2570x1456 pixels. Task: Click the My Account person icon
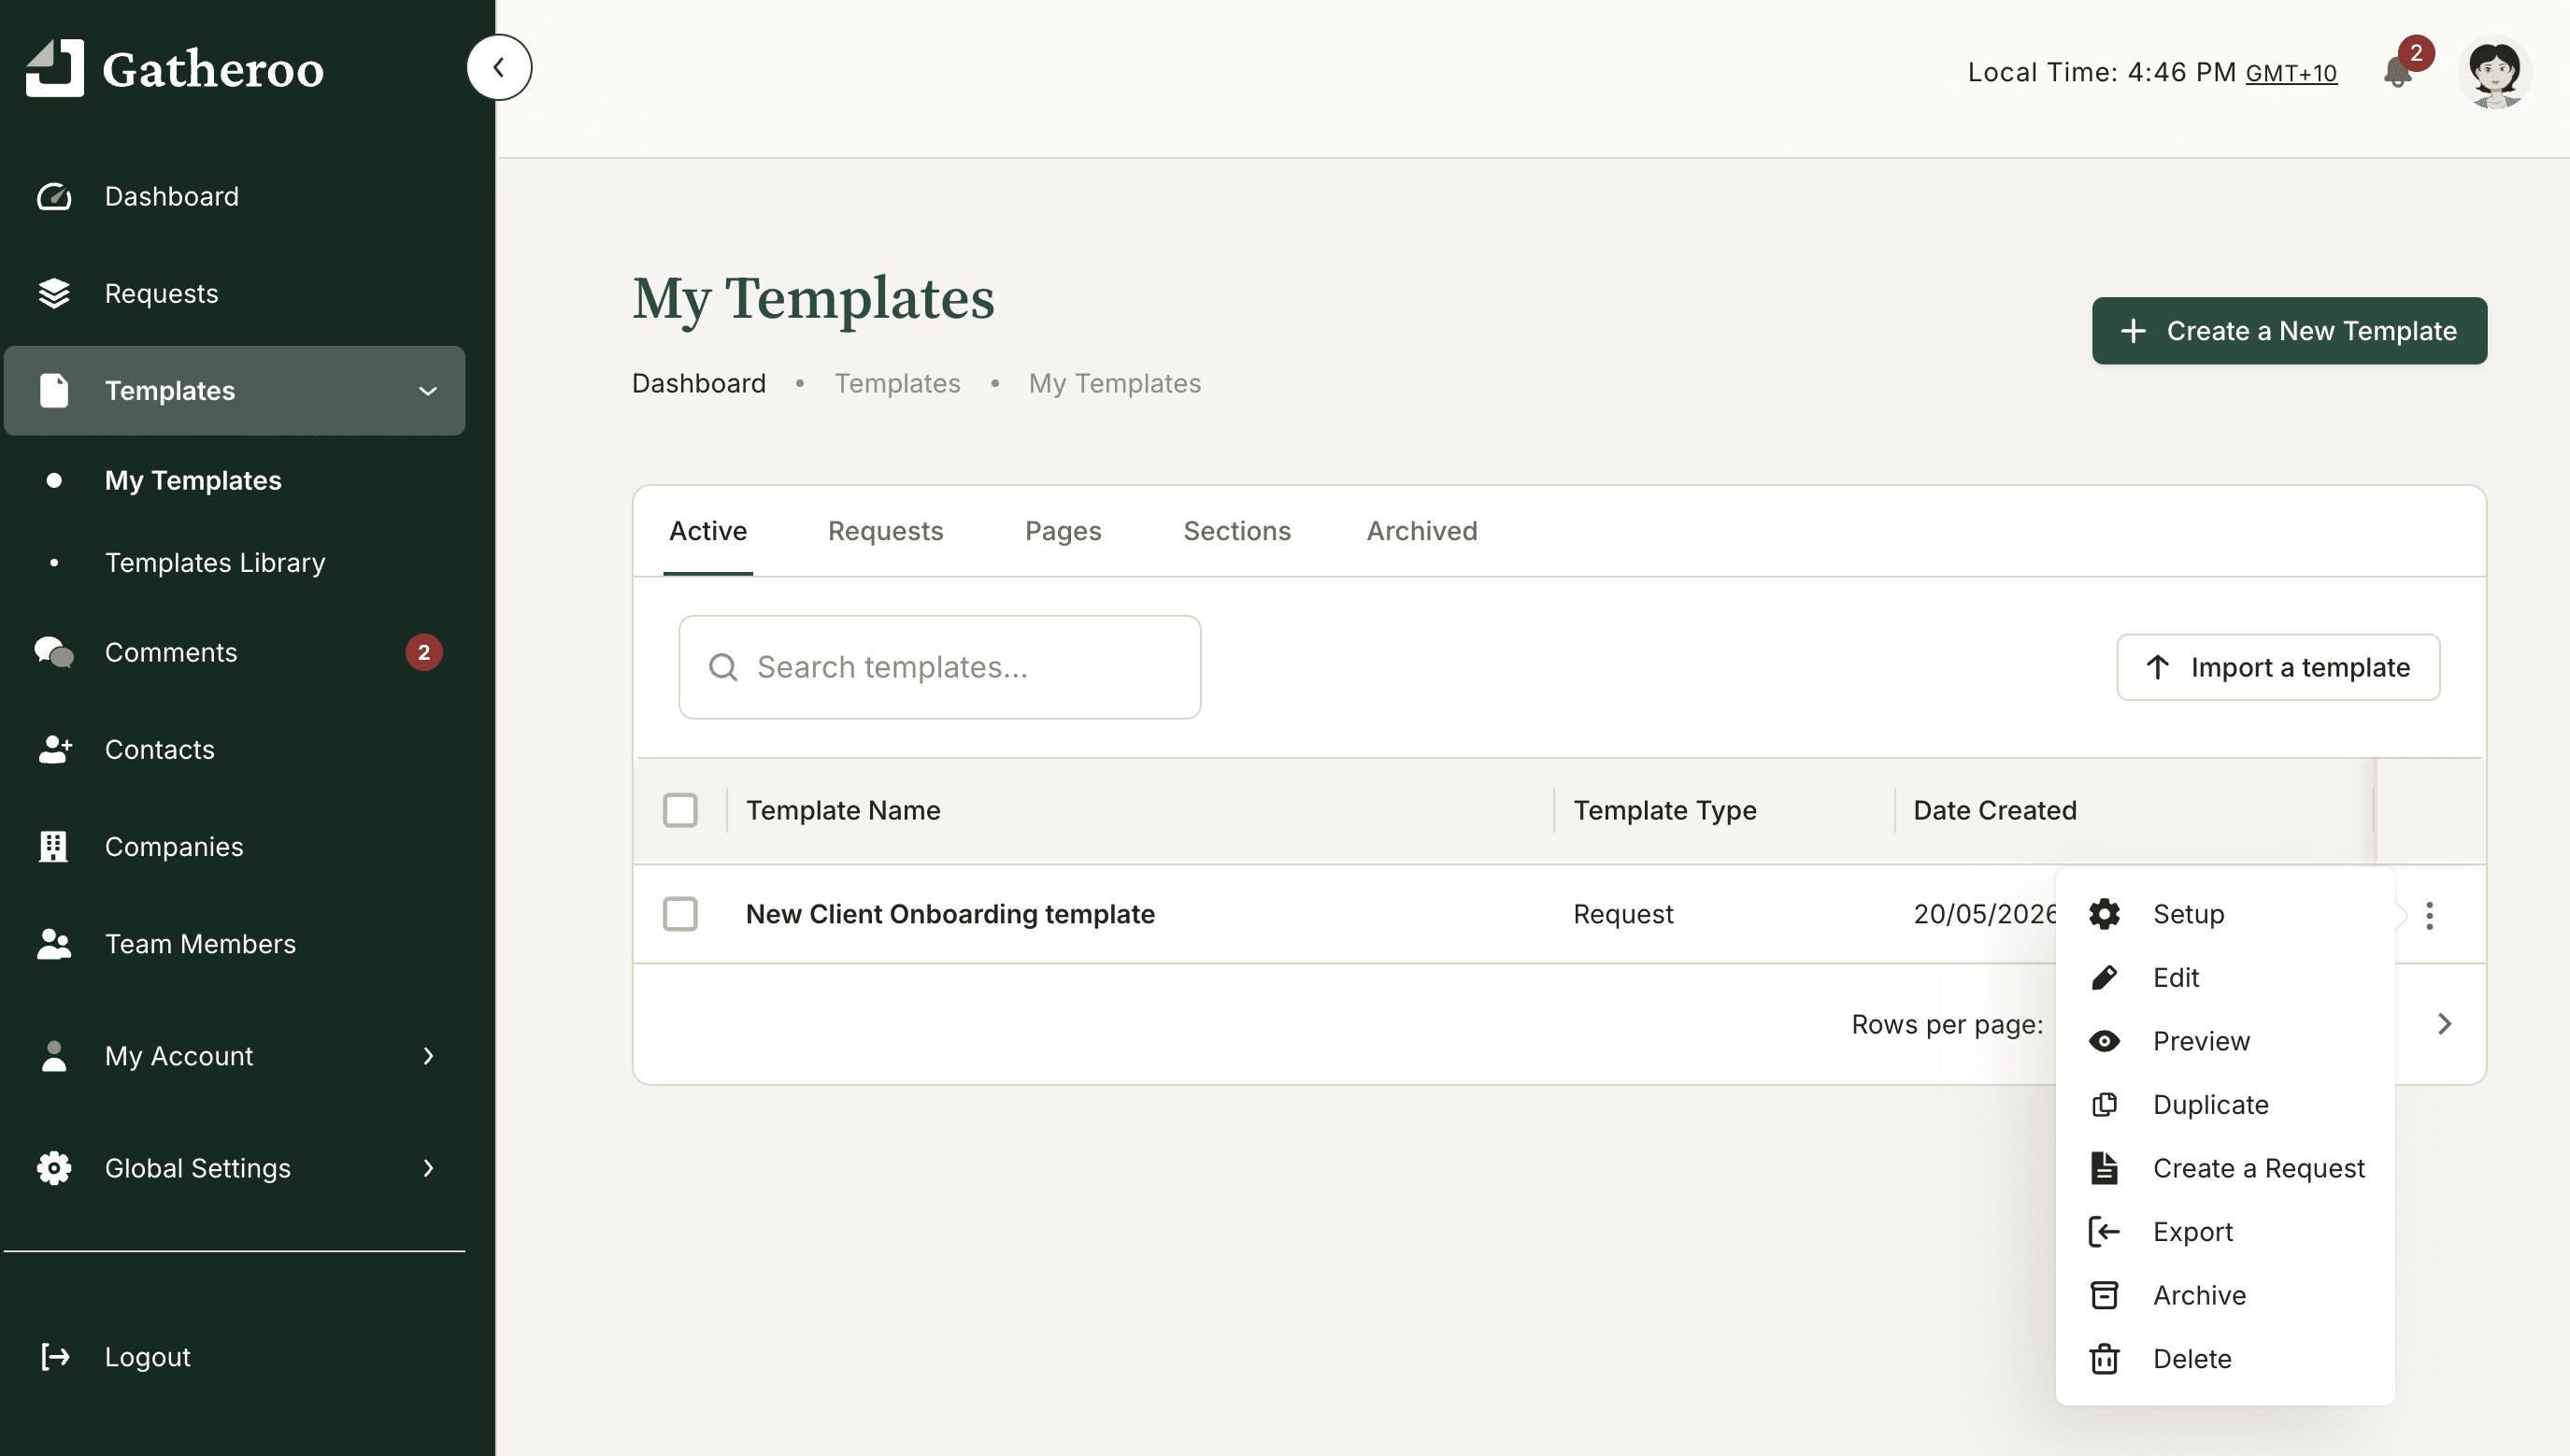[54, 1055]
